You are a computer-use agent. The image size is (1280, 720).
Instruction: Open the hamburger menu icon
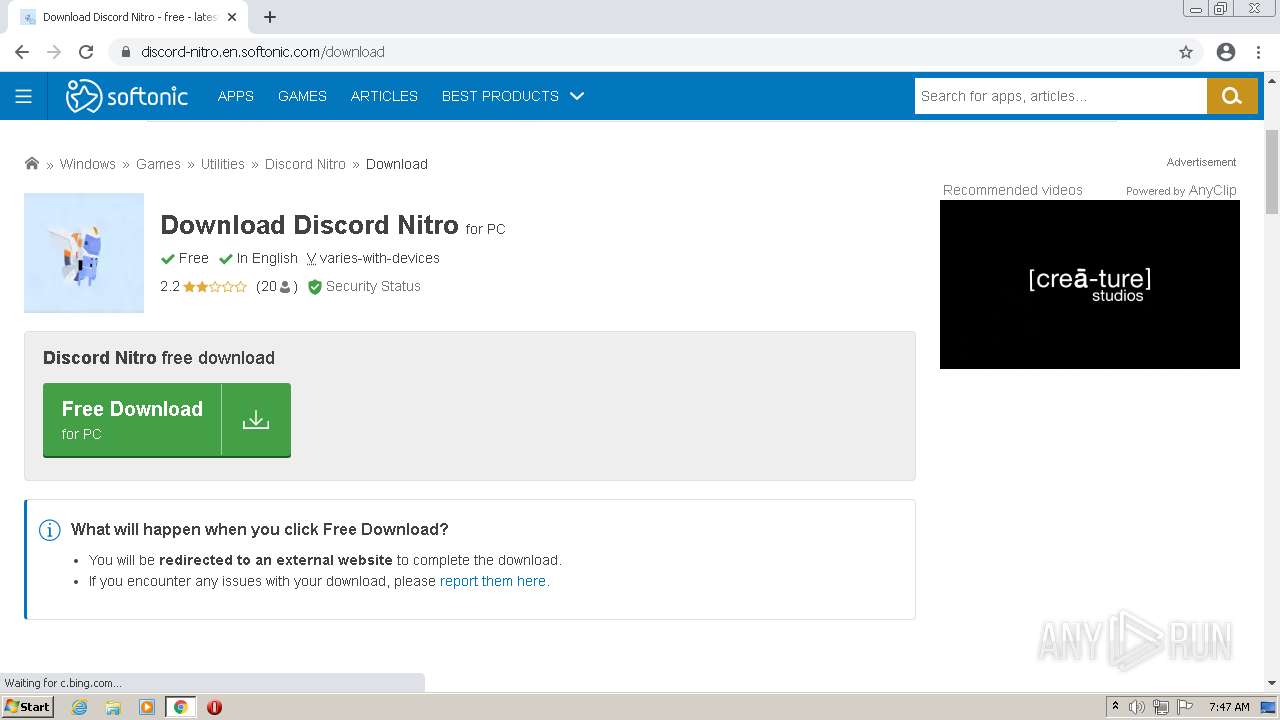(x=23, y=96)
